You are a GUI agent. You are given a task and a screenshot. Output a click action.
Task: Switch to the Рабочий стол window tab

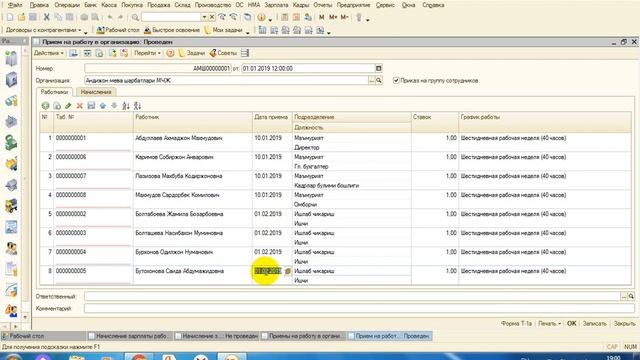[43, 336]
